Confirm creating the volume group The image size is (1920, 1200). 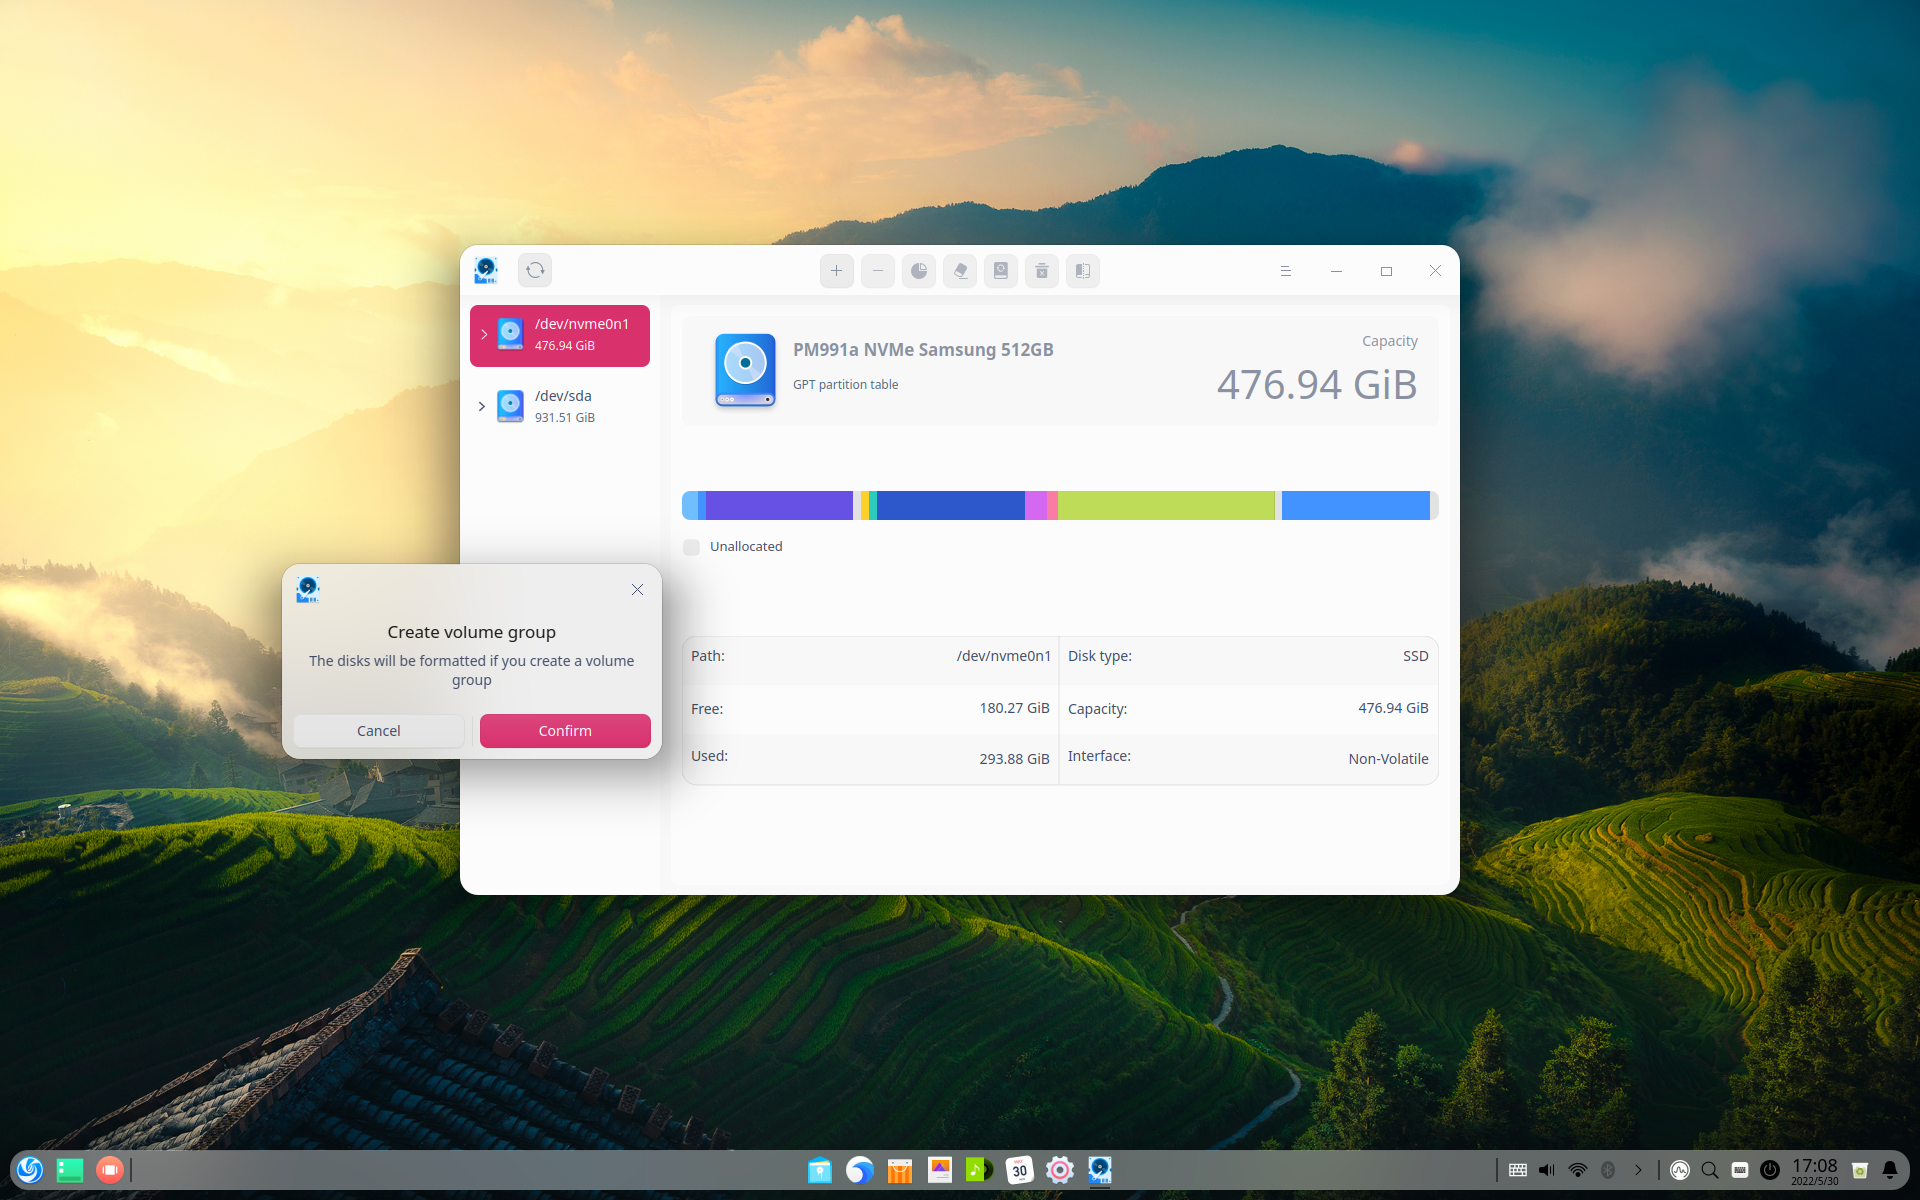pyautogui.click(x=565, y=731)
